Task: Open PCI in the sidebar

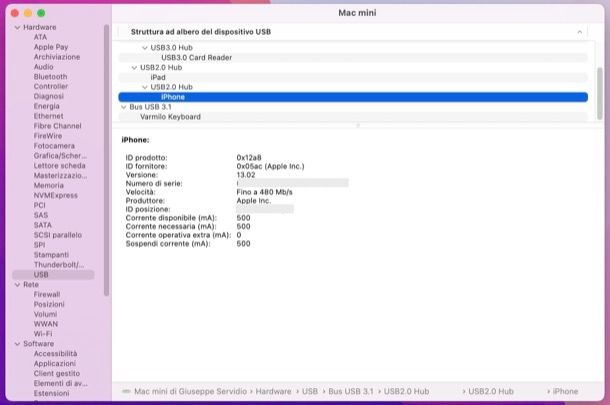Action: coord(39,205)
